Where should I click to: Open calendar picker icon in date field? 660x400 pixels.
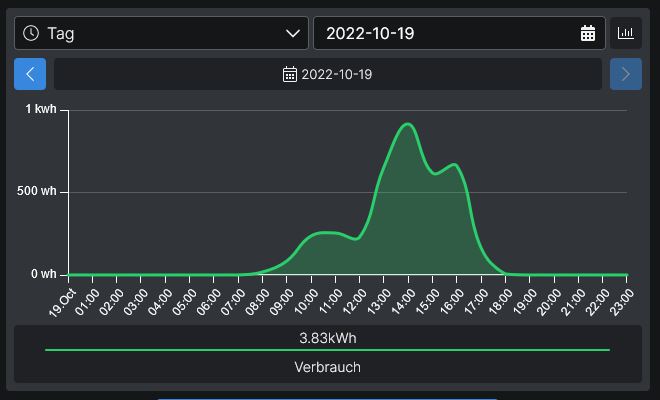pyautogui.click(x=588, y=33)
